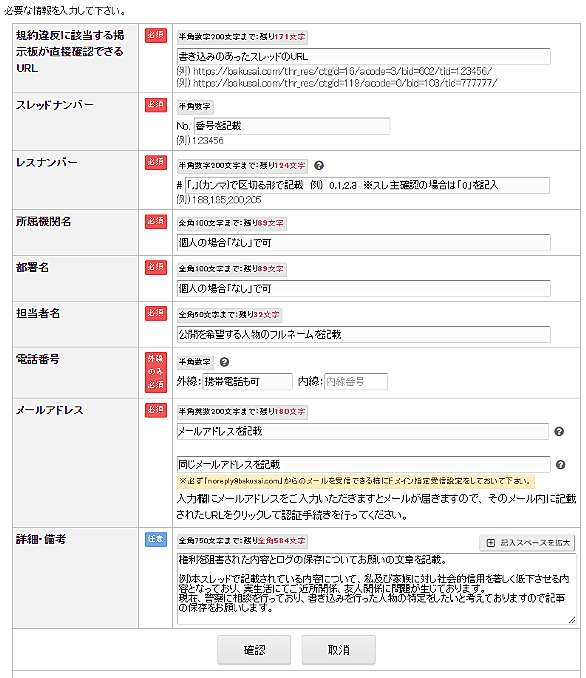The width and height of the screenshot is (586, 678).
Task: Click inside the 詳細・備考 textarea
Action: click(376, 589)
